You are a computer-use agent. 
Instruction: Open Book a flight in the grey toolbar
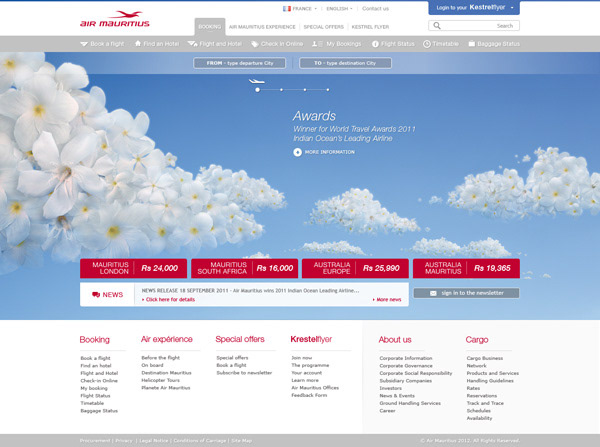coord(102,44)
